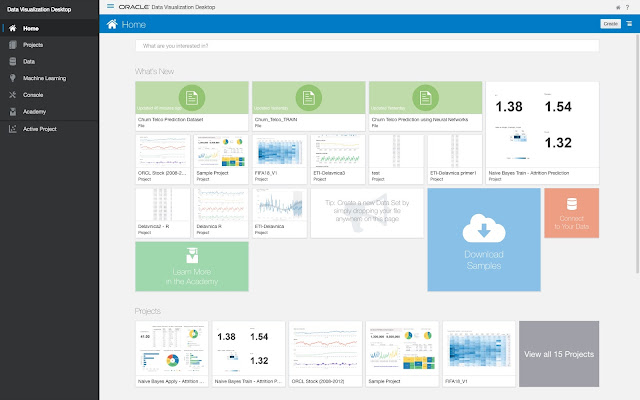This screenshot has height=400, width=640.
Task: Select Academy in the sidebar menu
Action: 34,111
